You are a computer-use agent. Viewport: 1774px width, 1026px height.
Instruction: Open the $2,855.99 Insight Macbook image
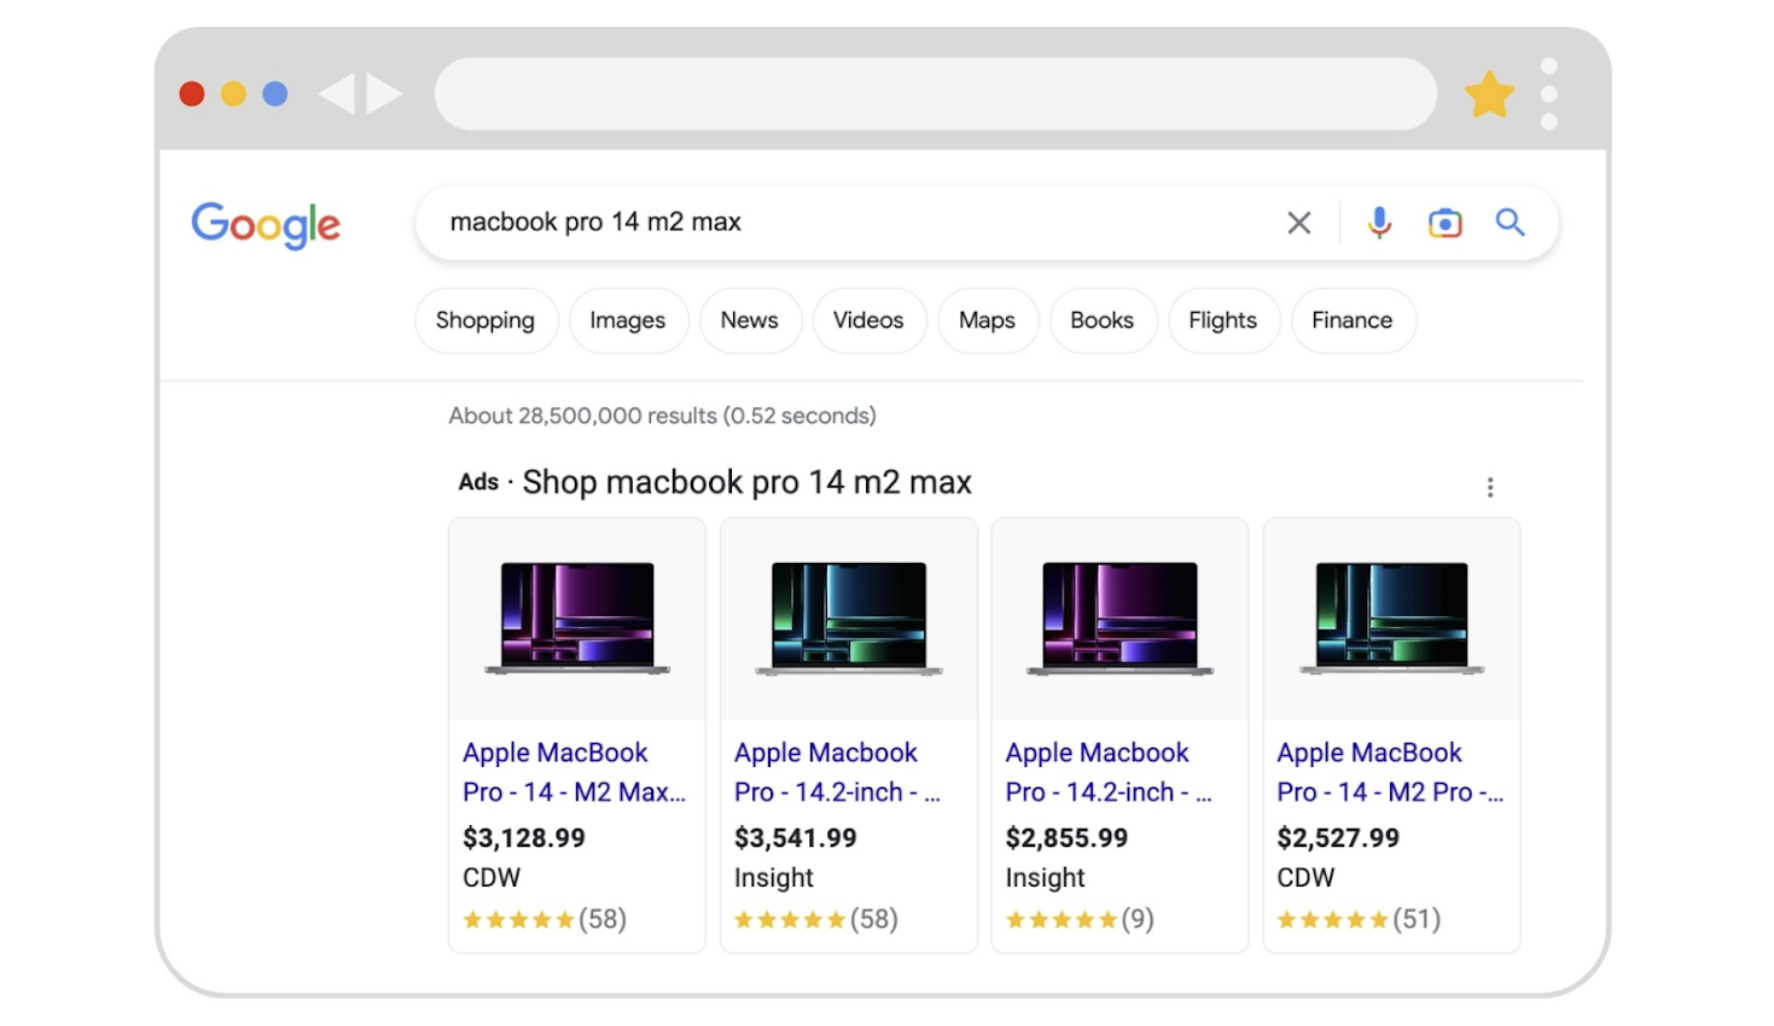[x=1120, y=618]
